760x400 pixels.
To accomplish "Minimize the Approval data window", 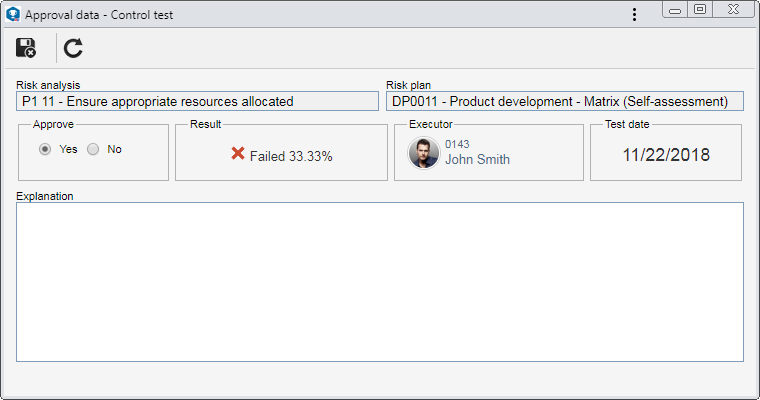I will [675, 10].
